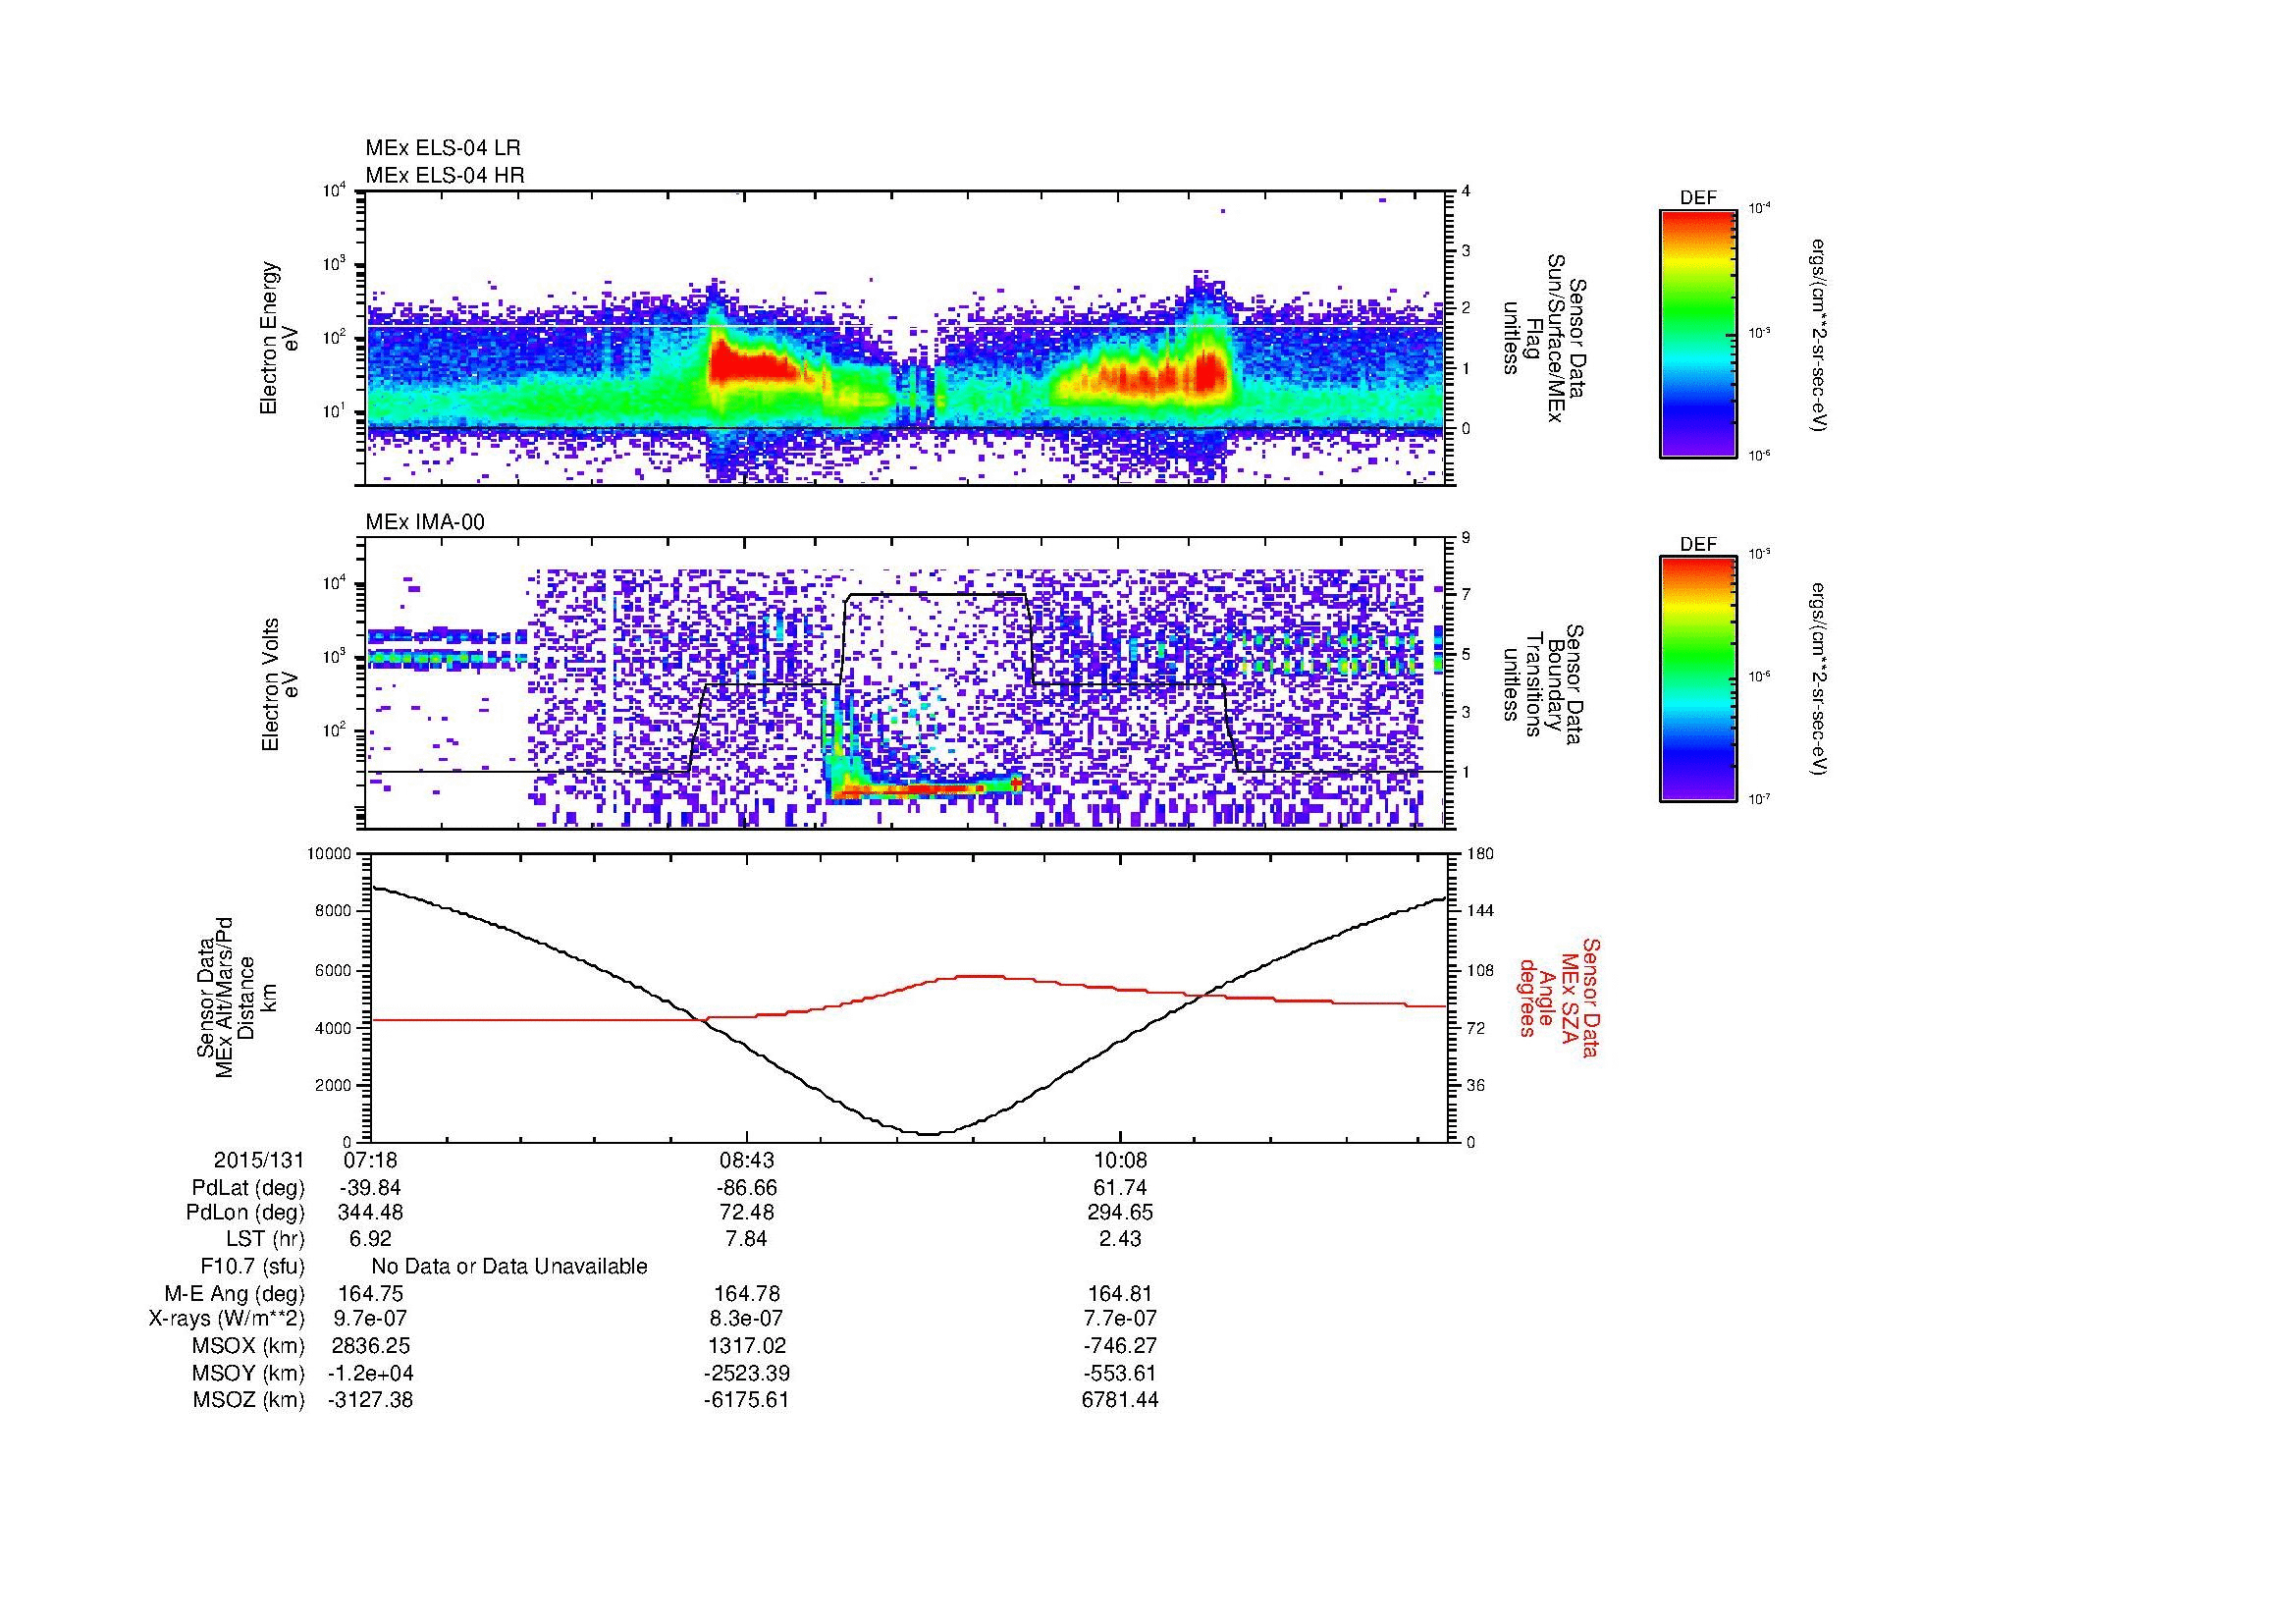This screenshot has height=1623, width=2296.
Task: Click the 'MSOX (km)' row label
Action: point(249,1347)
